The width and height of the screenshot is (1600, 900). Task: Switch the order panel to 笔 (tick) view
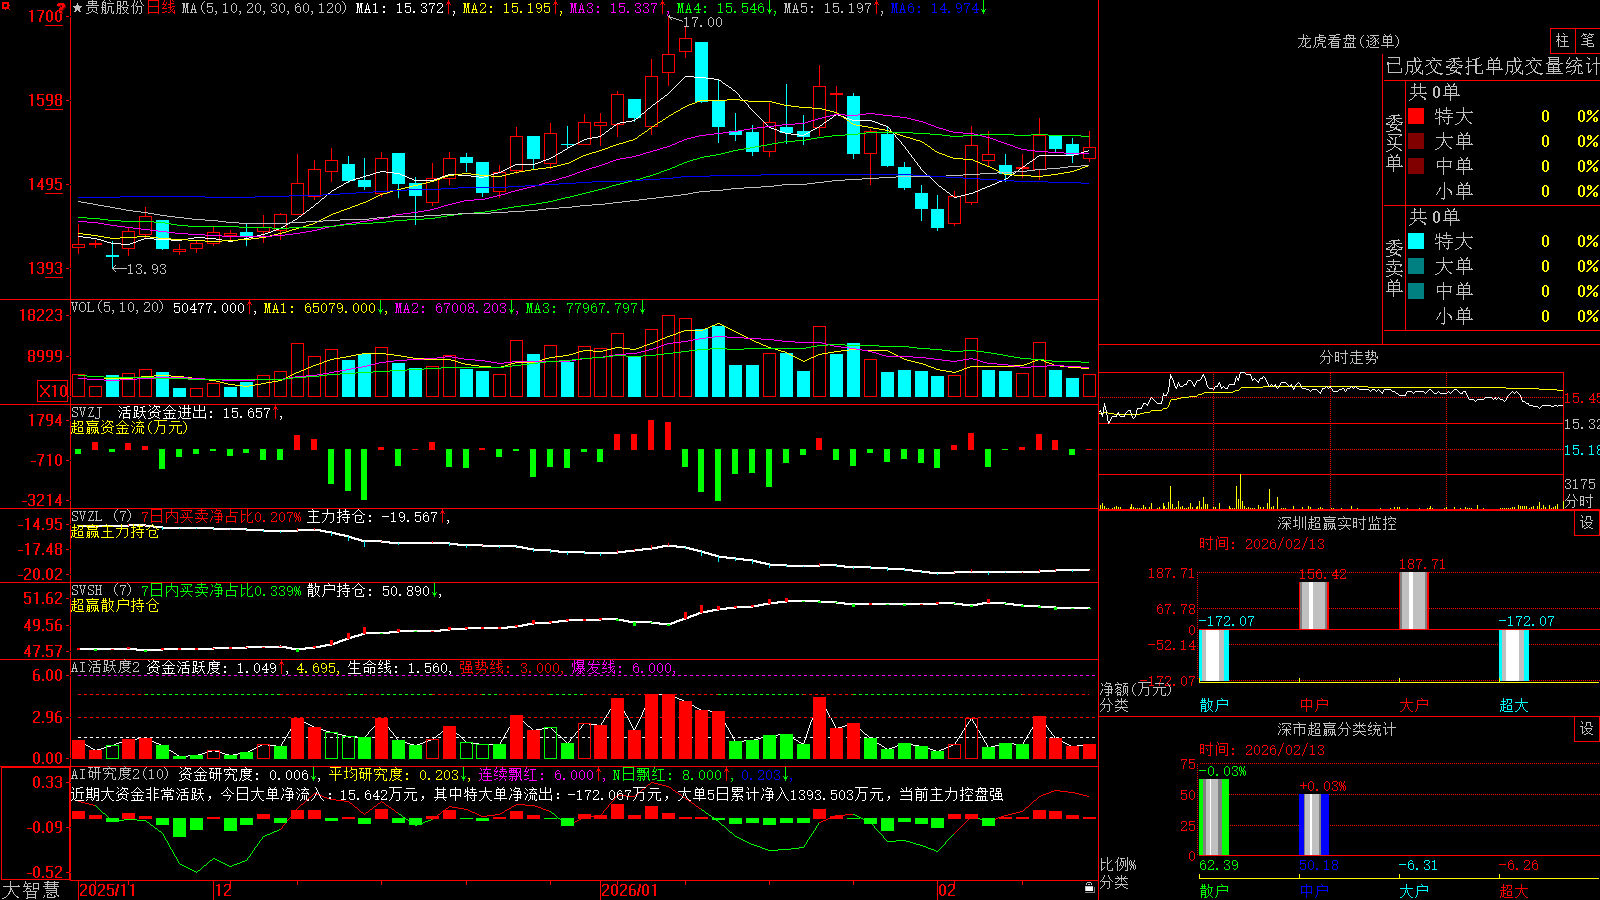click(x=1587, y=41)
